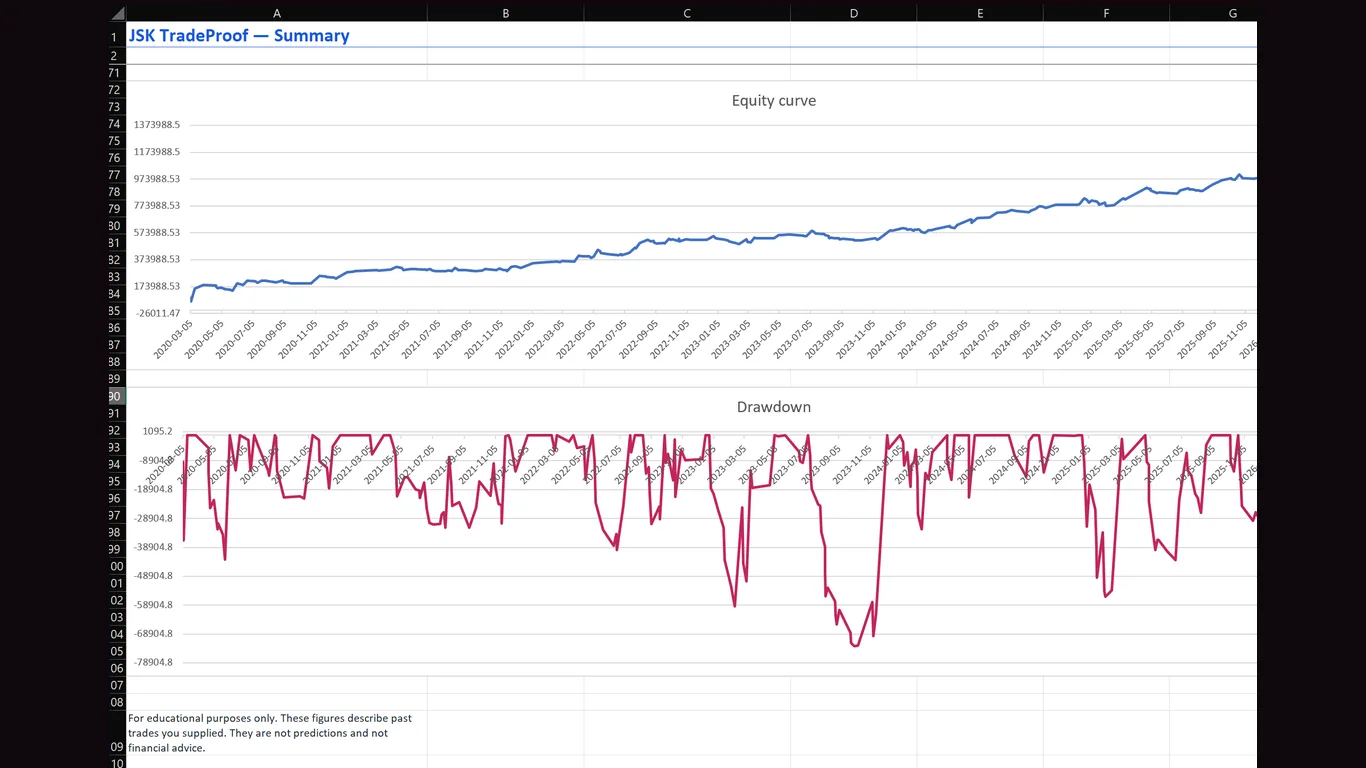Click drawdown axis value -58904.8
The image size is (1366, 768).
(154, 605)
